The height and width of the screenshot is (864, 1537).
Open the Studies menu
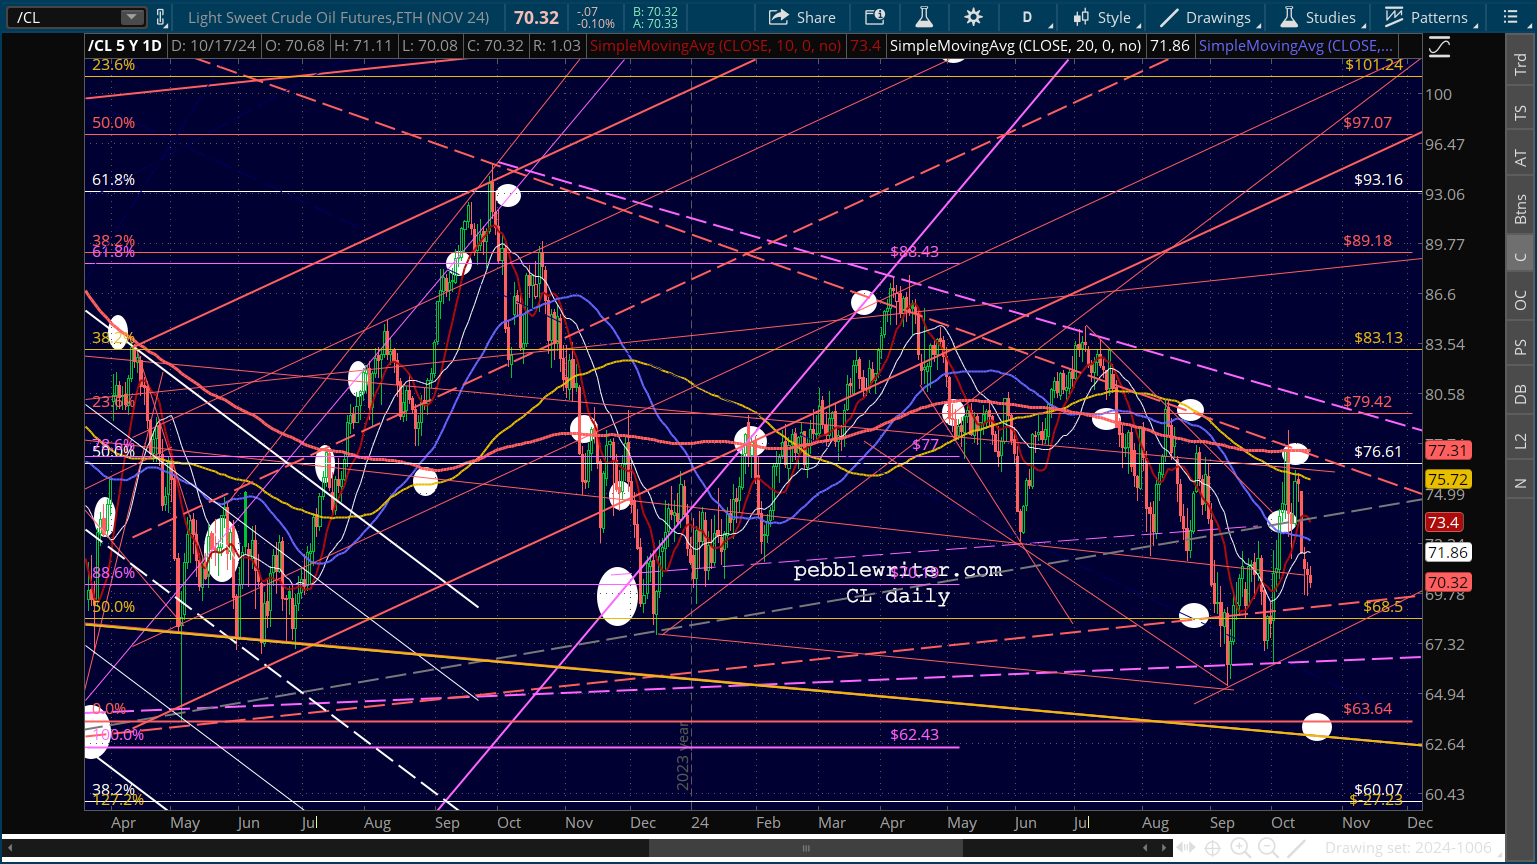[1318, 17]
